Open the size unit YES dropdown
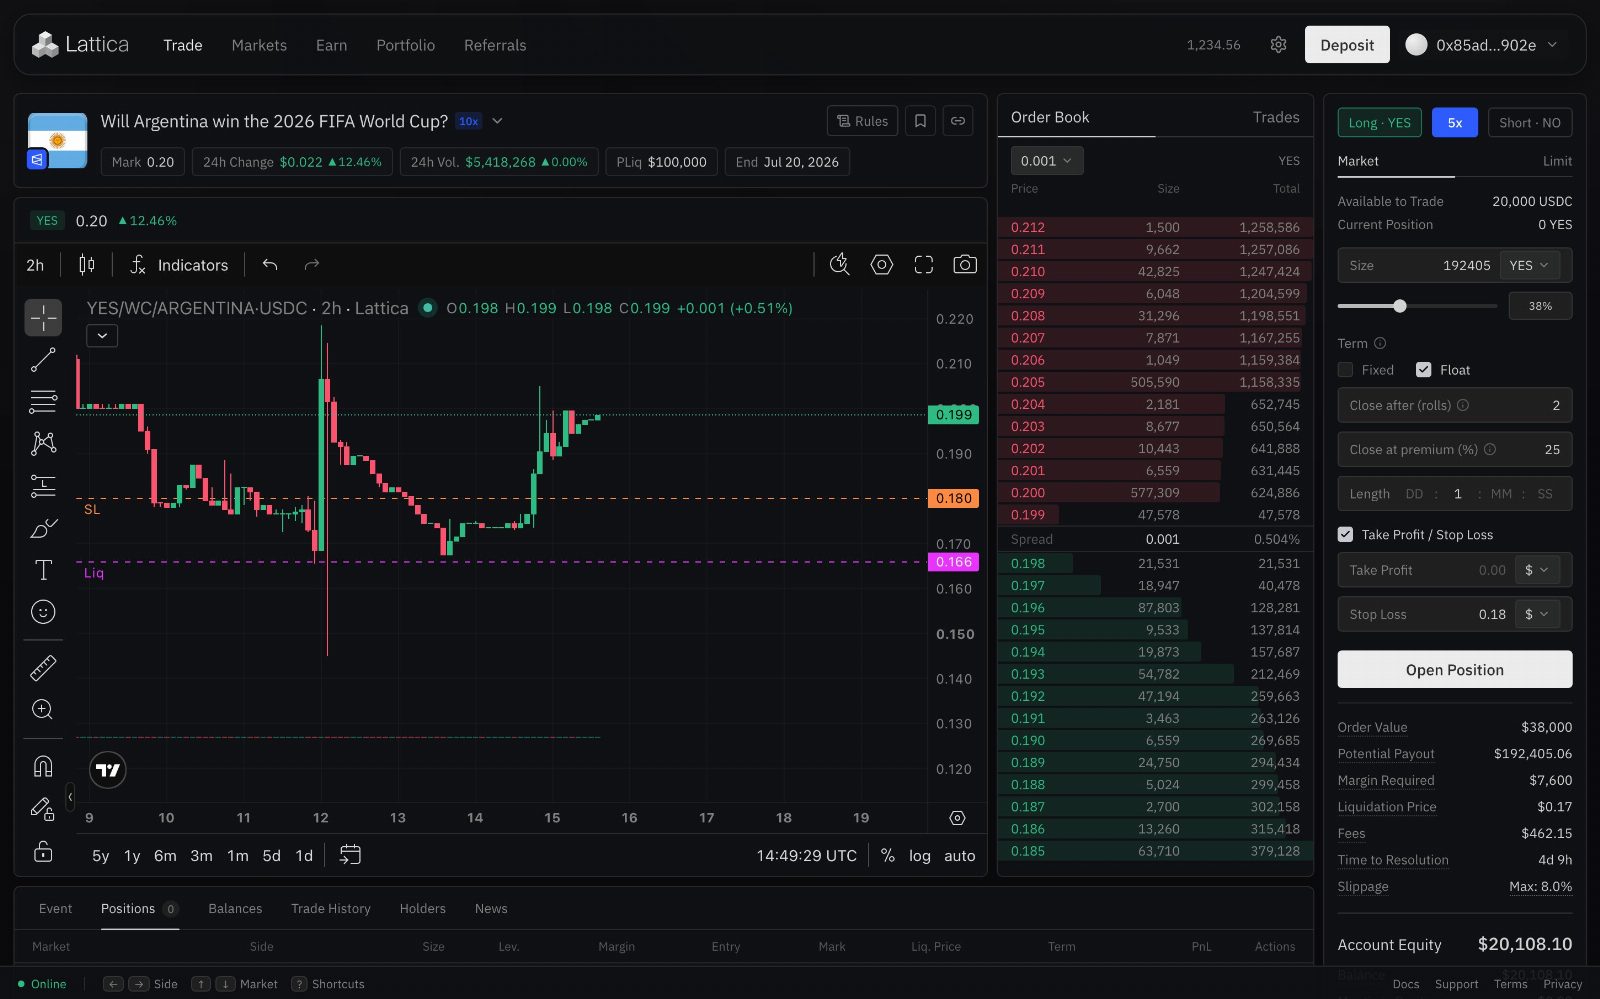Image resolution: width=1600 pixels, height=999 pixels. click(x=1529, y=265)
